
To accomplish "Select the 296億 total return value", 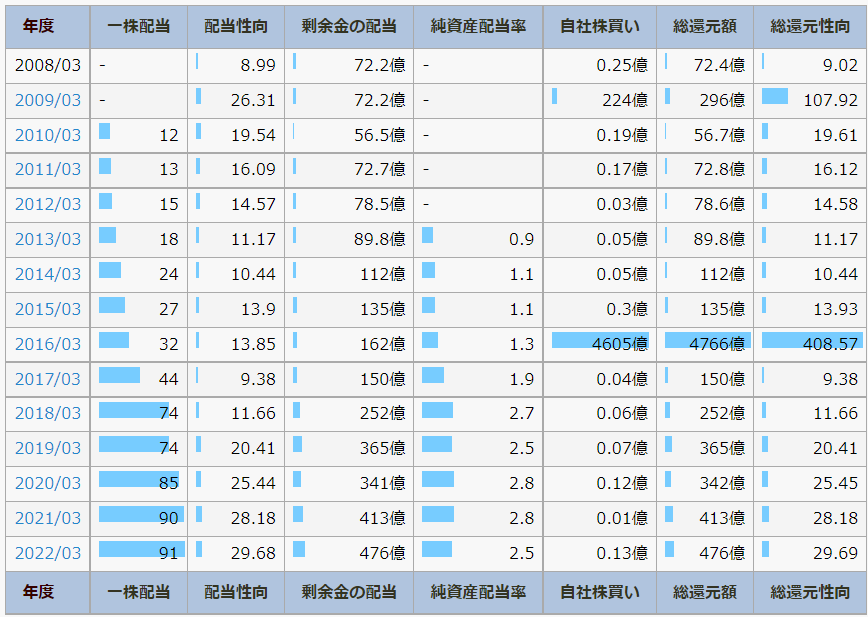I will tap(722, 100).
